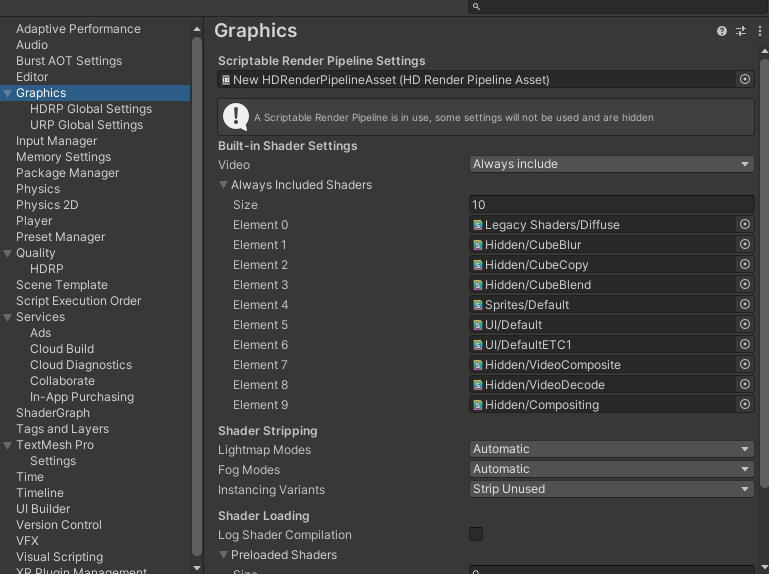Open the Input Manager settings
Viewport: 769px width, 574px height.
coord(56,141)
